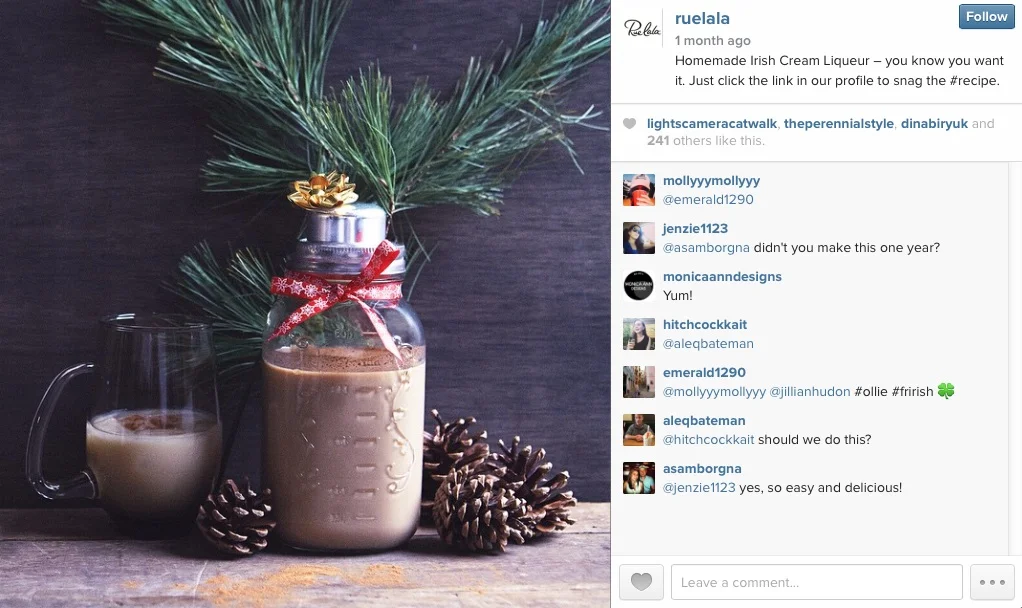
Task: Click asamborgna's avatar thumbnail
Action: tap(639, 478)
